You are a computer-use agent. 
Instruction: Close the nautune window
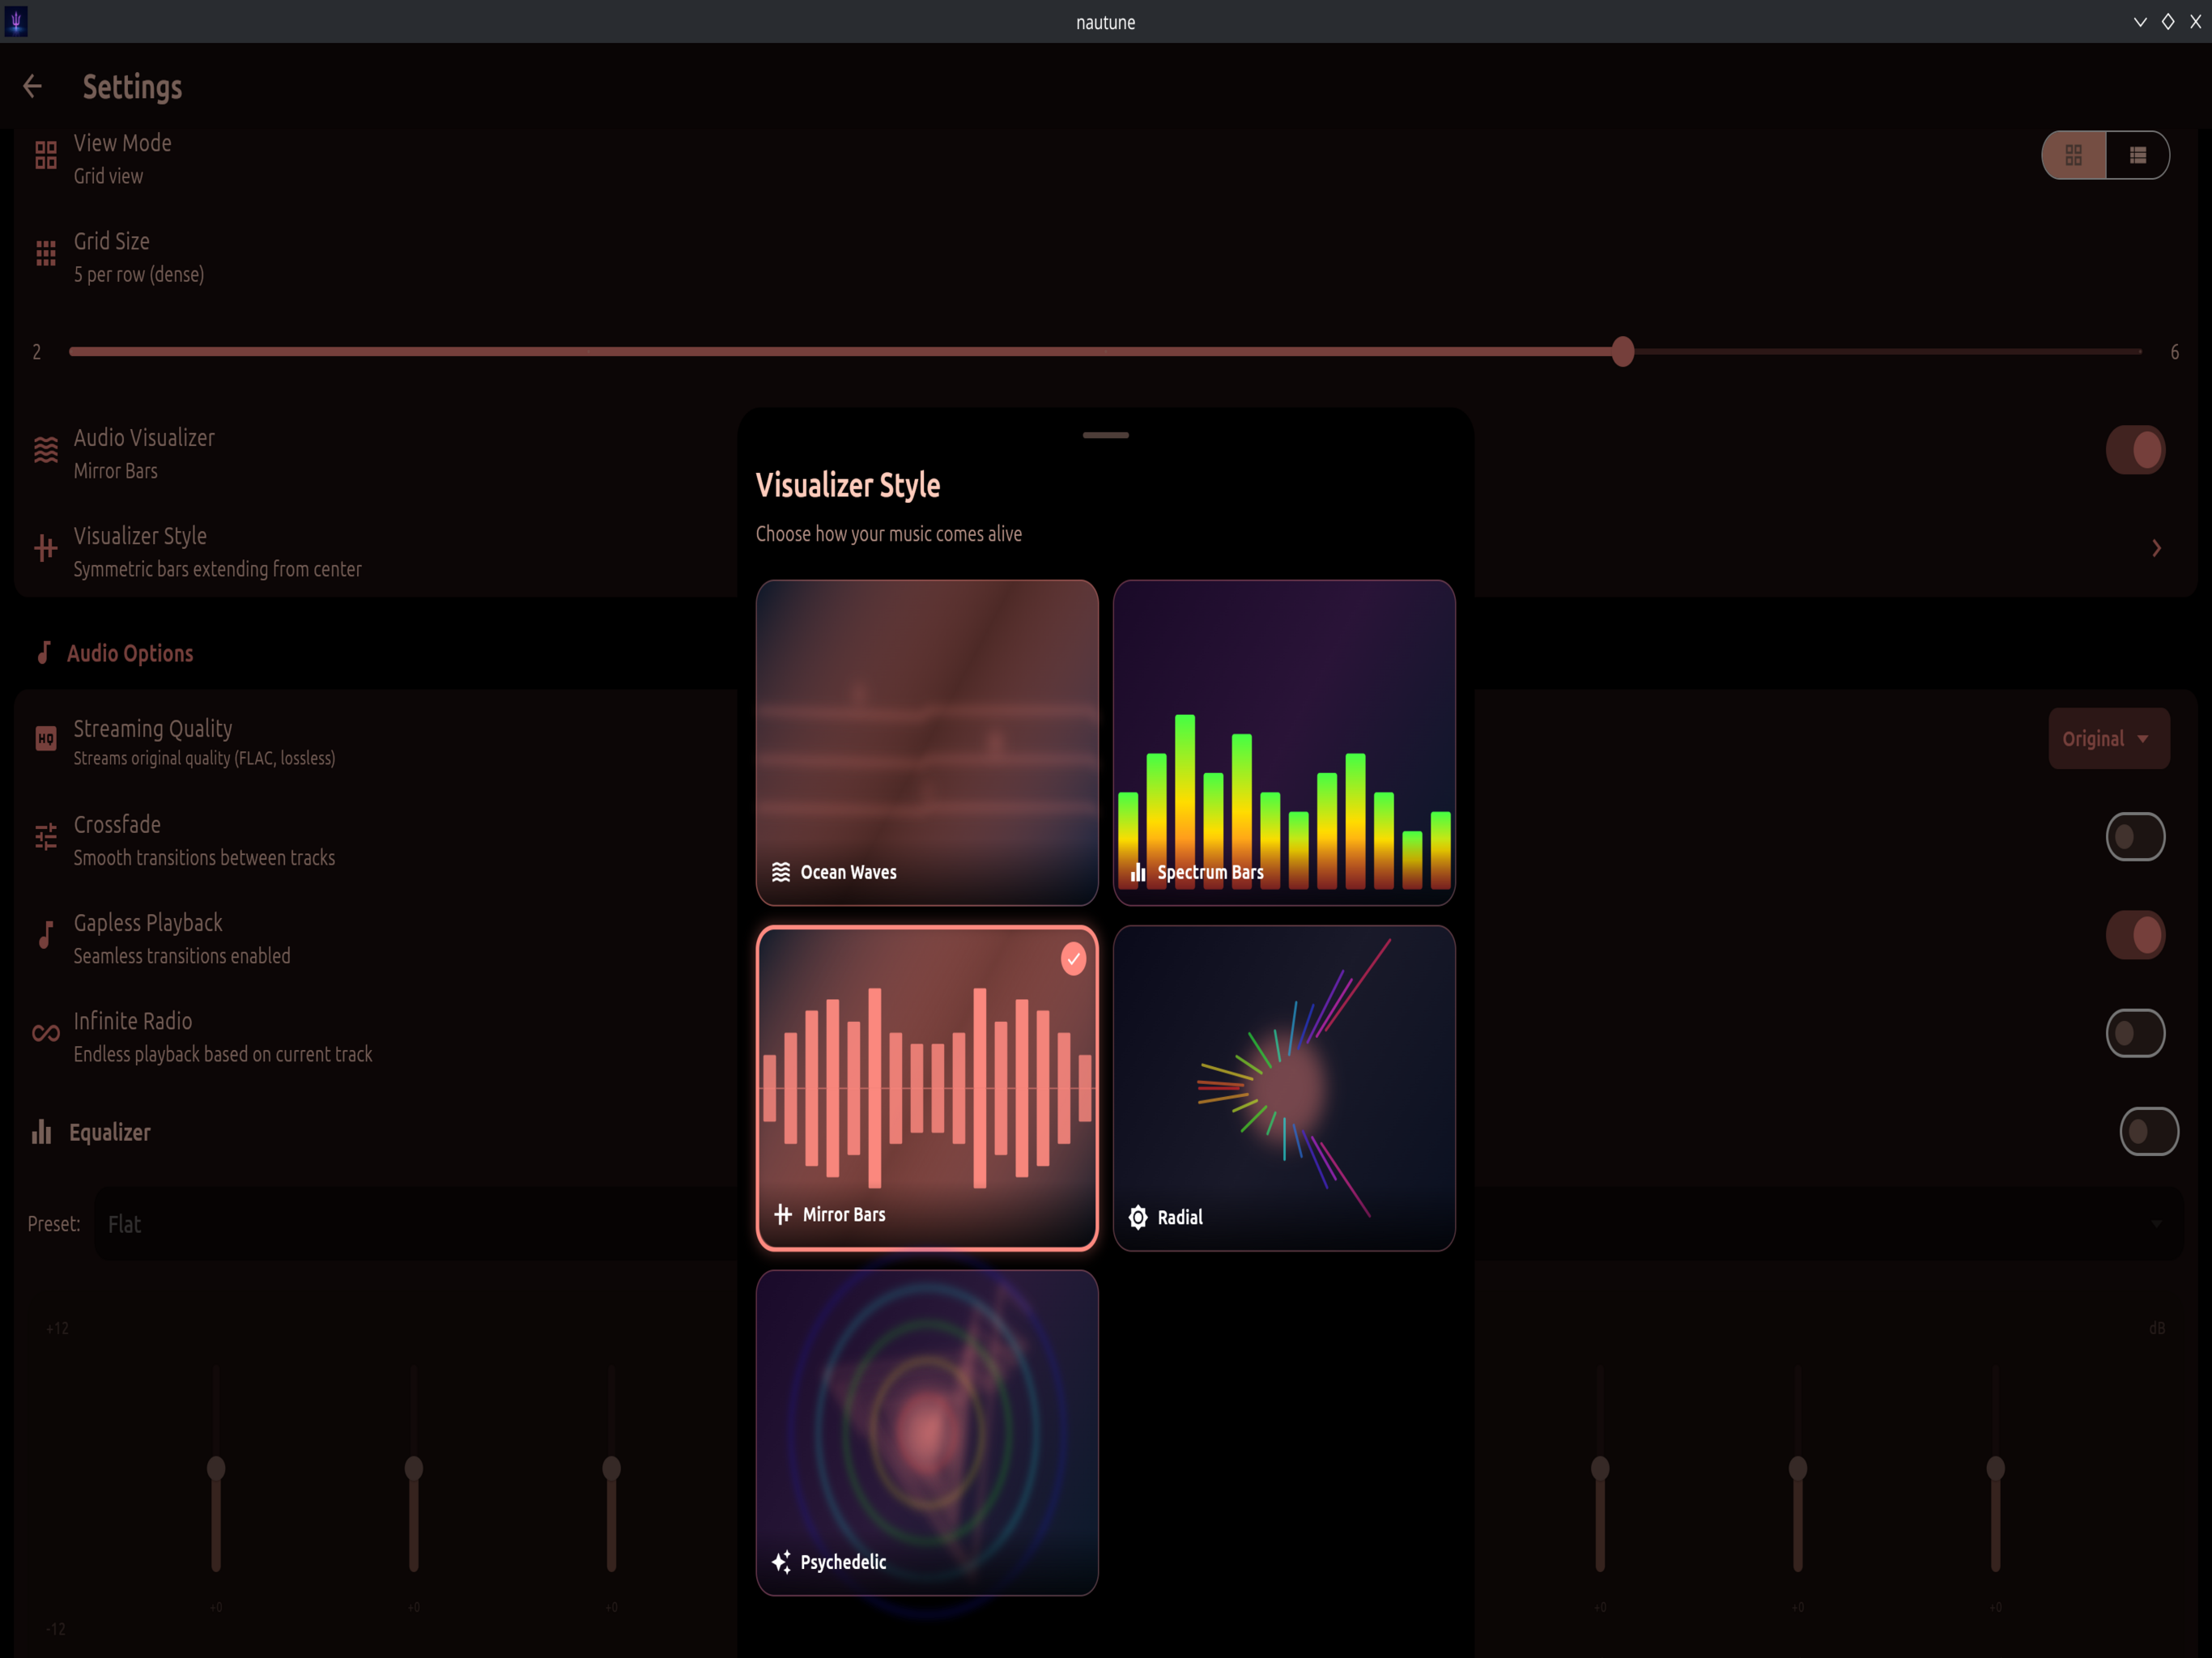pyautogui.click(x=2196, y=21)
